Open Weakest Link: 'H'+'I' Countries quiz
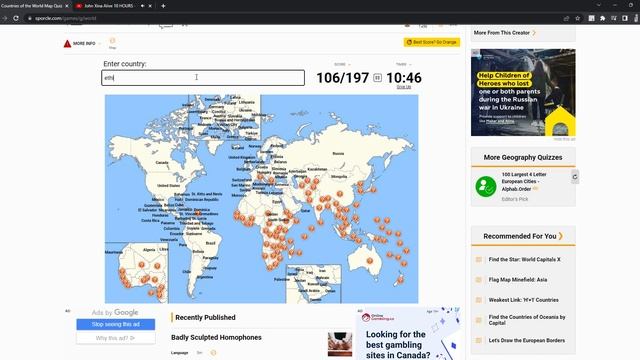 pyautogui.click(x=524, y=300)
